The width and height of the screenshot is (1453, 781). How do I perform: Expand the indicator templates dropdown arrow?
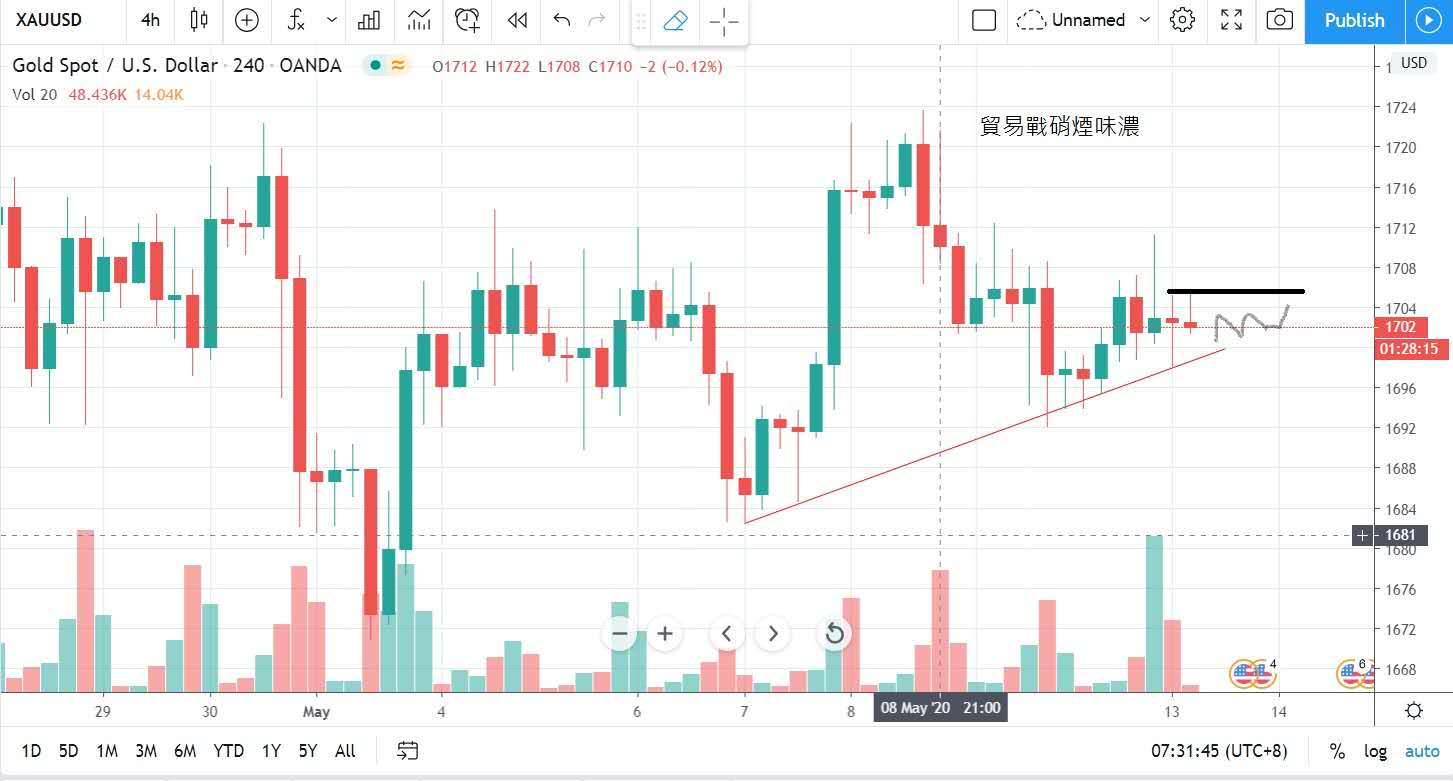(333, 20)
